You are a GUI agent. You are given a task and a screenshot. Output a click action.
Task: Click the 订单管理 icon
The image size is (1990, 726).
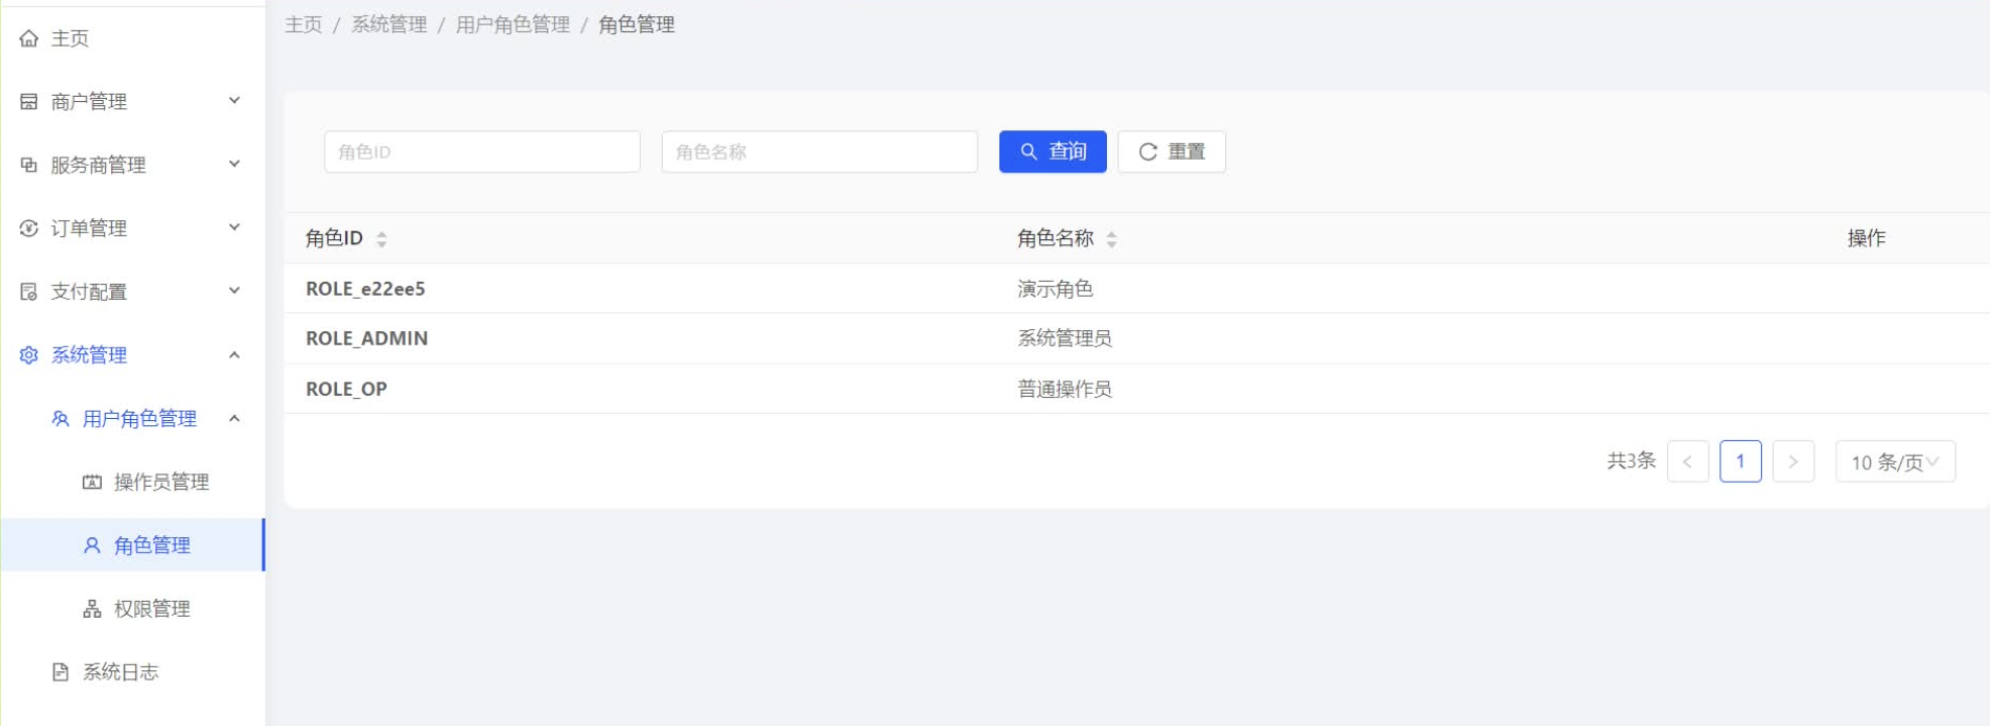point(29,228)
